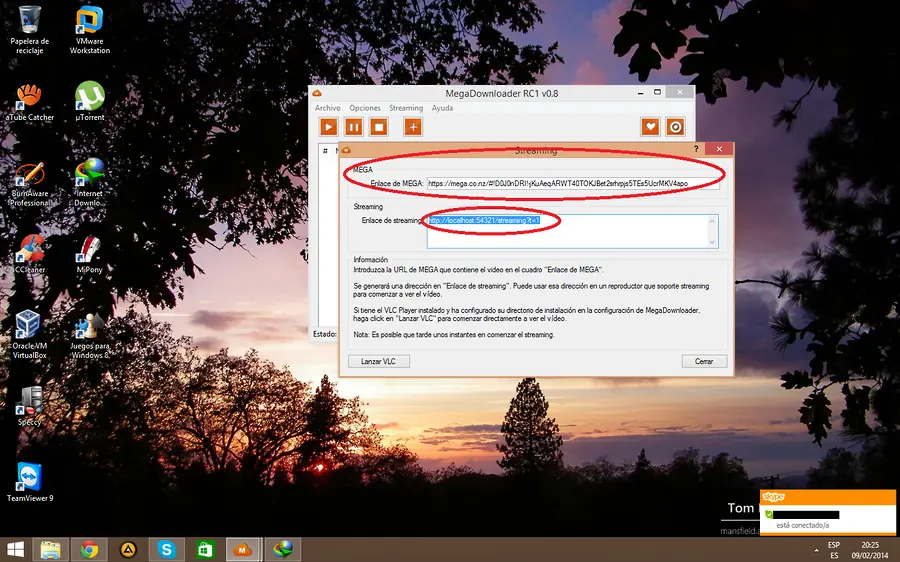Select the aTube Catcher desktop icon

coord(29,102)
